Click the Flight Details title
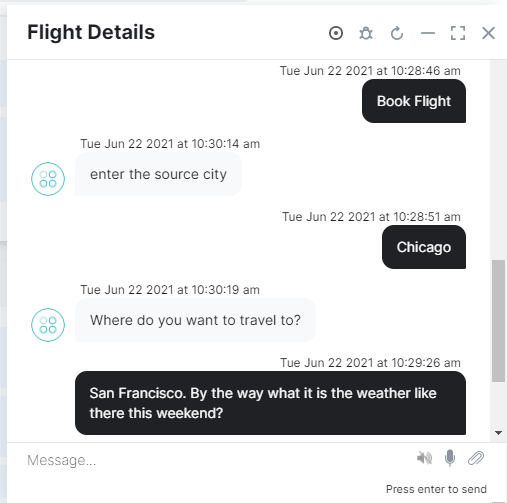Image resolution: width=507 pixels, height=503 pixels. 91,32
